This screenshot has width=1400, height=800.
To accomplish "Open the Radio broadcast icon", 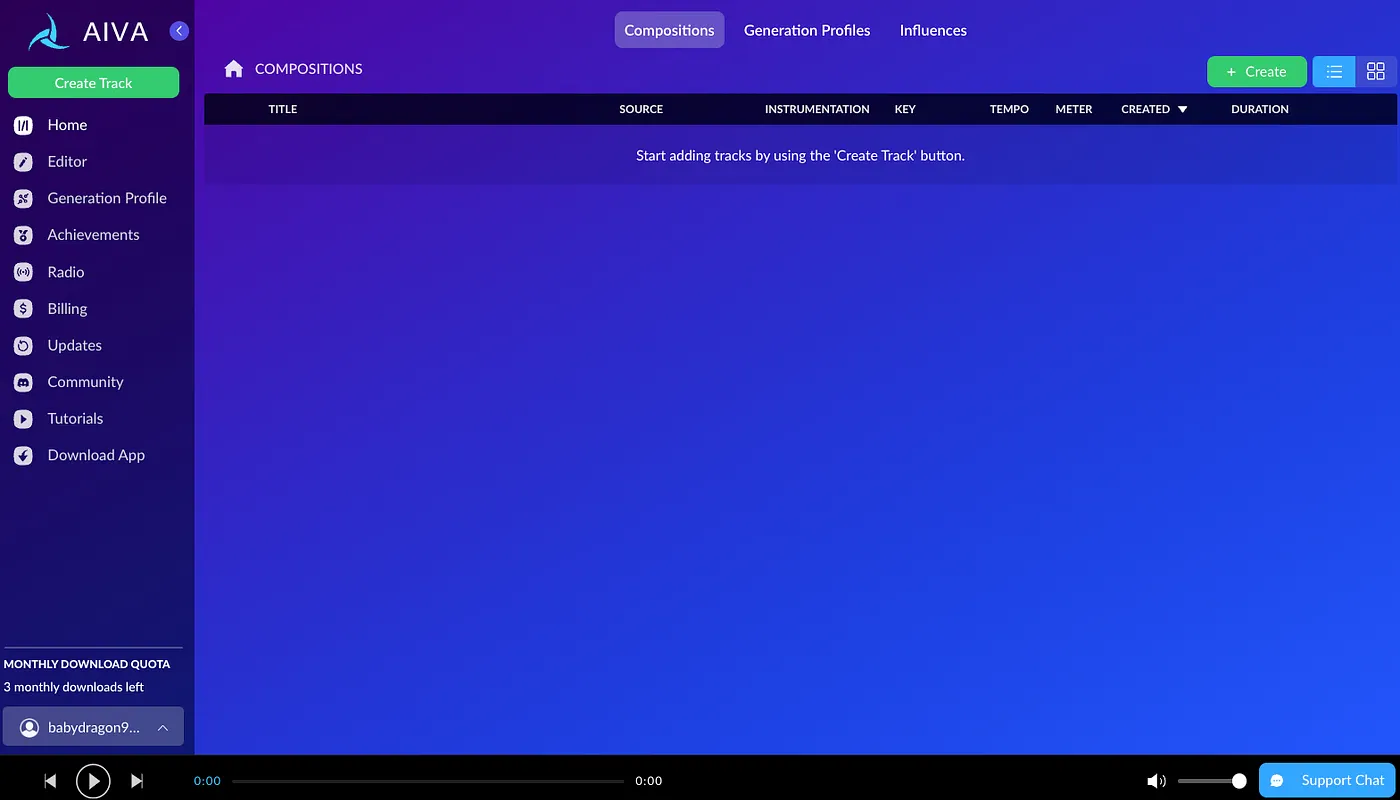I will point(24,272).
